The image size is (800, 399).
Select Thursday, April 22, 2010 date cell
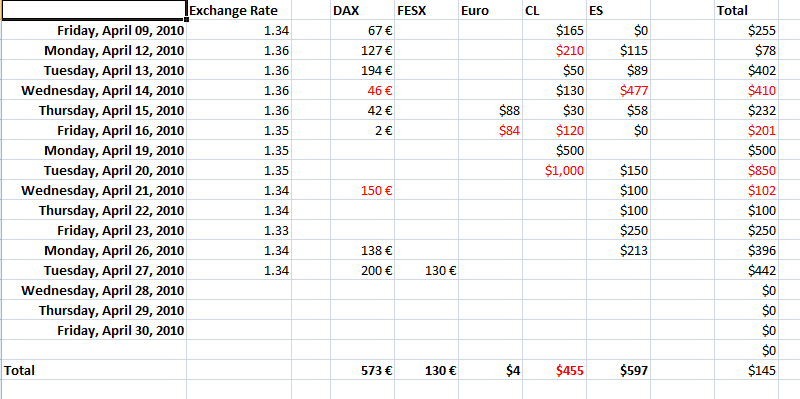[94, 210]
